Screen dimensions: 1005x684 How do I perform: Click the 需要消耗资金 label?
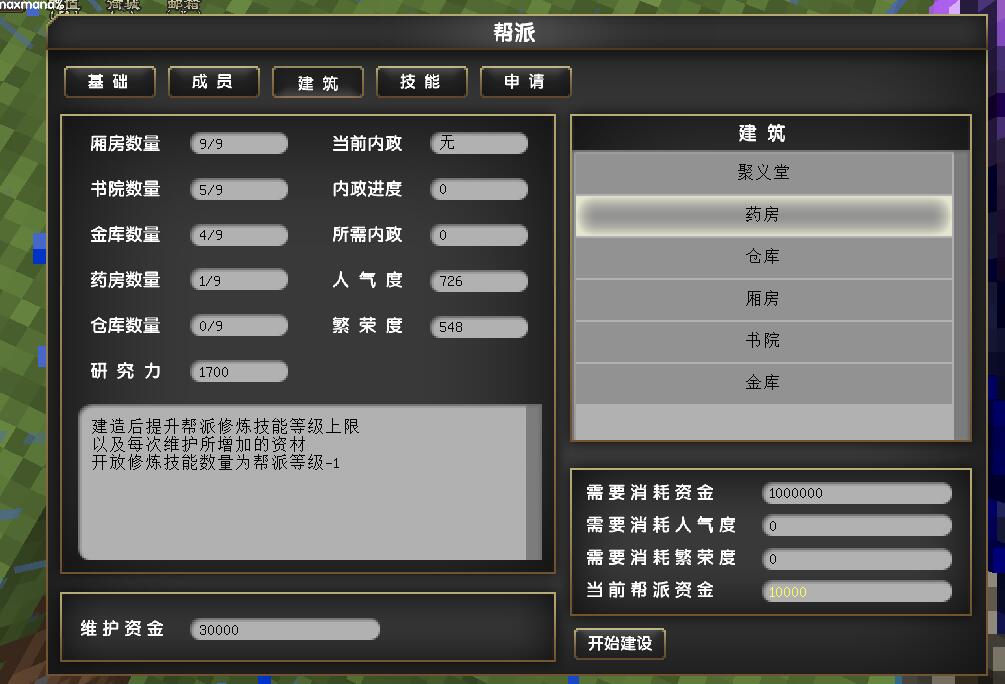[650, 493]
